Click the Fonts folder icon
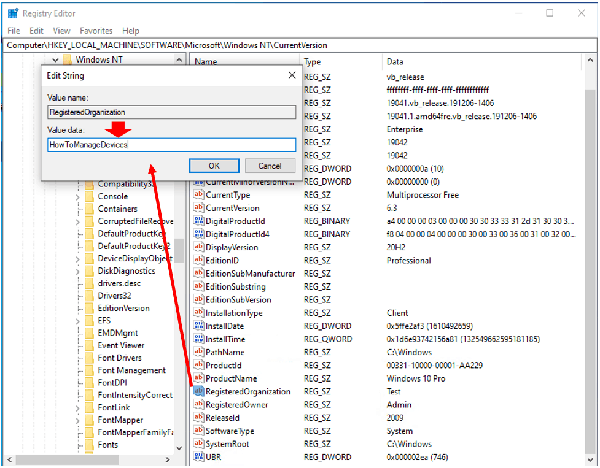Screen dimensions: 600x468 pyautogui.click(x=89, y=444)
